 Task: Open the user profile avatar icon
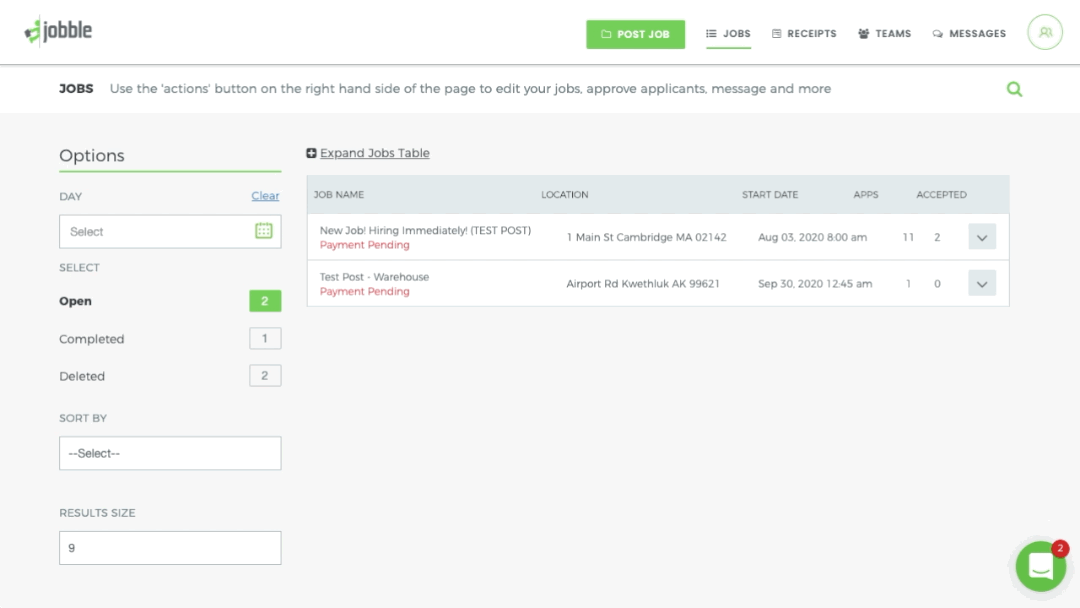pos(1045,32)
